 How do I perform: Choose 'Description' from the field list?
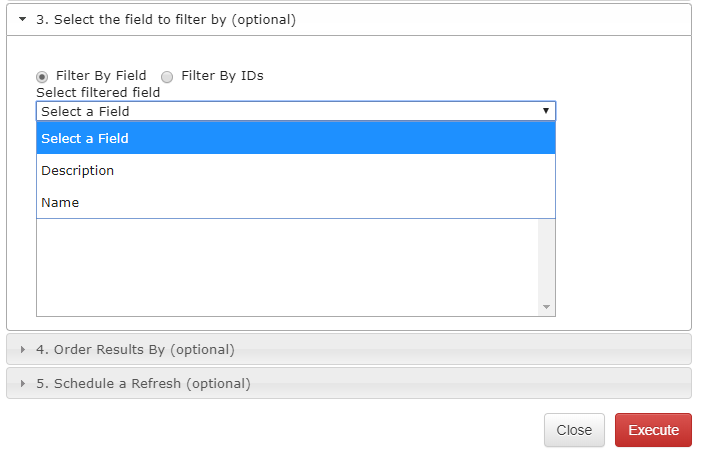click(x=78, y=170)
